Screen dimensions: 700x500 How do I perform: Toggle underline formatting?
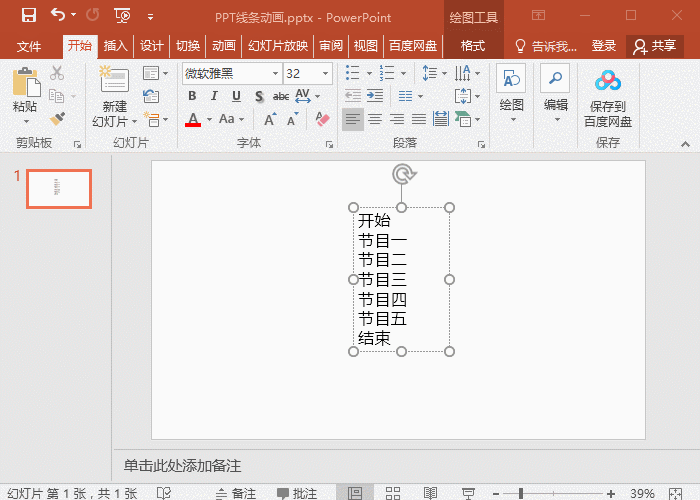[236, 96]
